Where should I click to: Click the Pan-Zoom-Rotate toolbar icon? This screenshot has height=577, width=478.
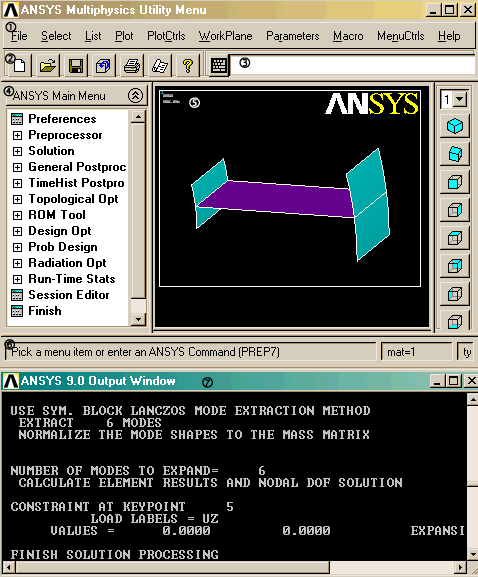103,66
